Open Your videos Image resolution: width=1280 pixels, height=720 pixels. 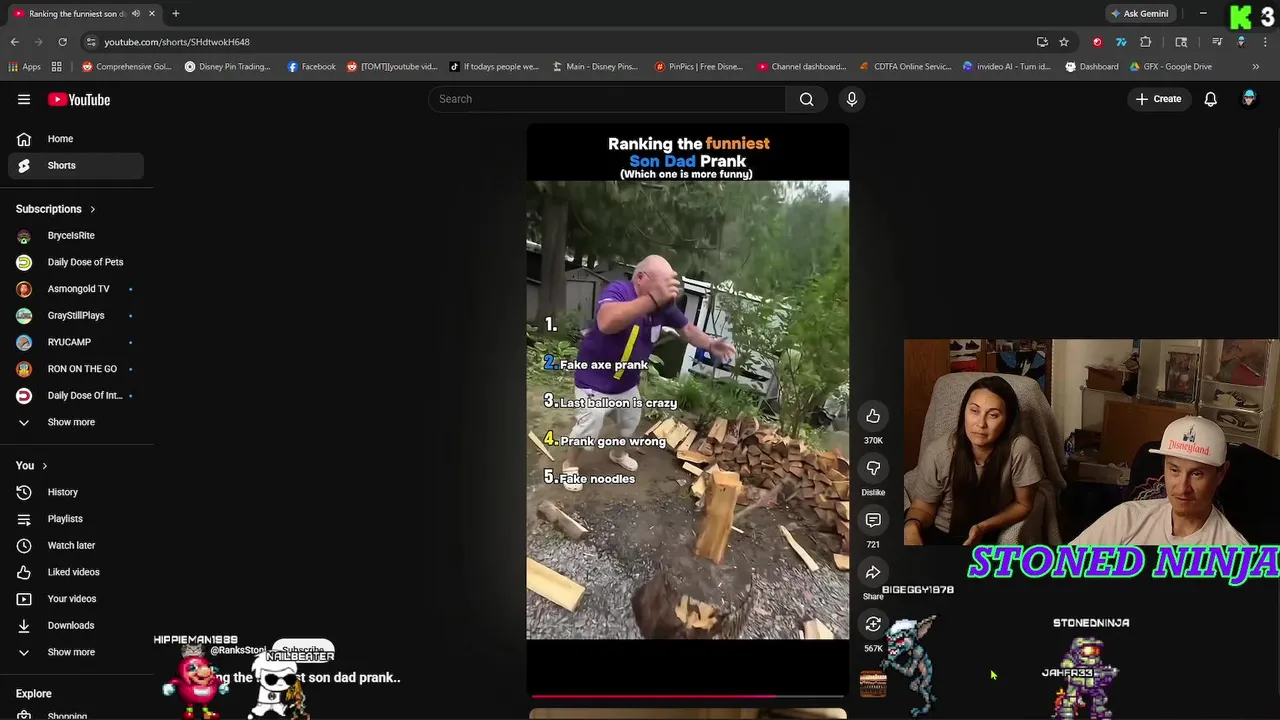(76, 599)
